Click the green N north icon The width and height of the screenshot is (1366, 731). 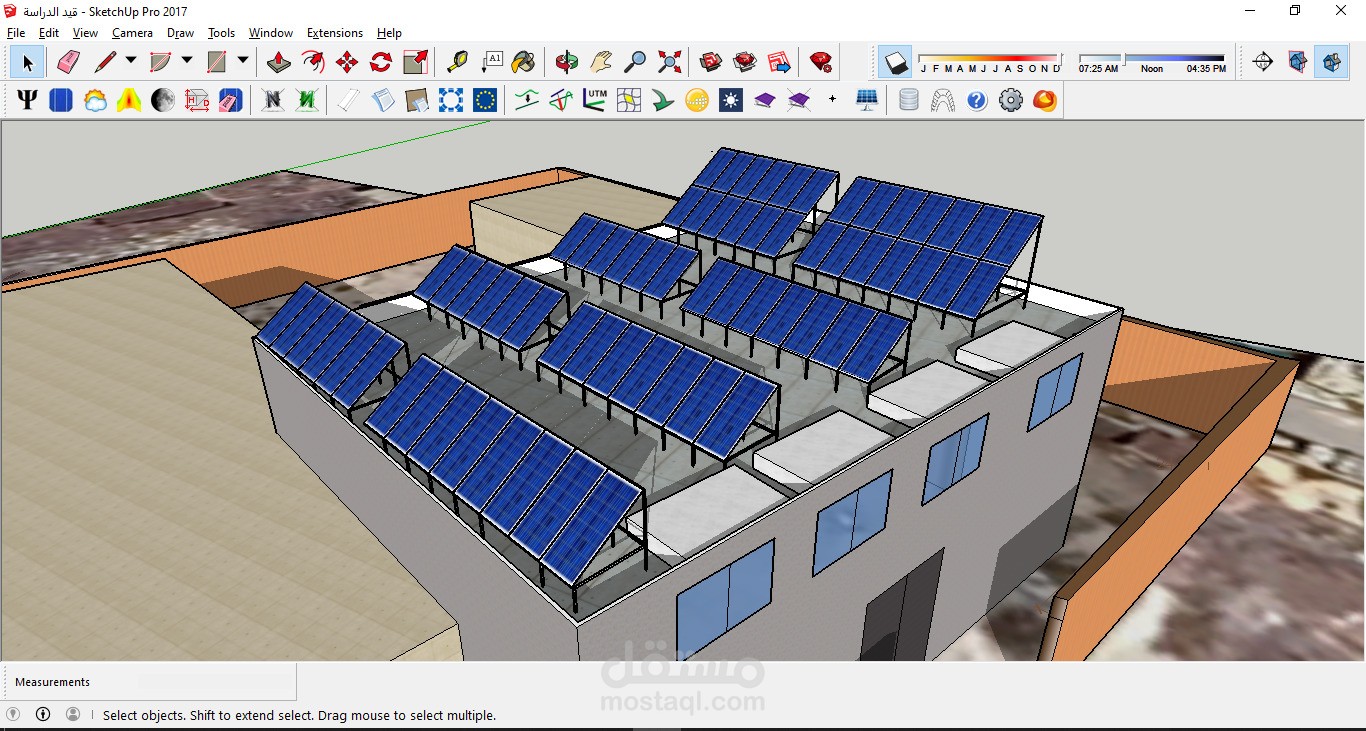[x=307, y=100]
